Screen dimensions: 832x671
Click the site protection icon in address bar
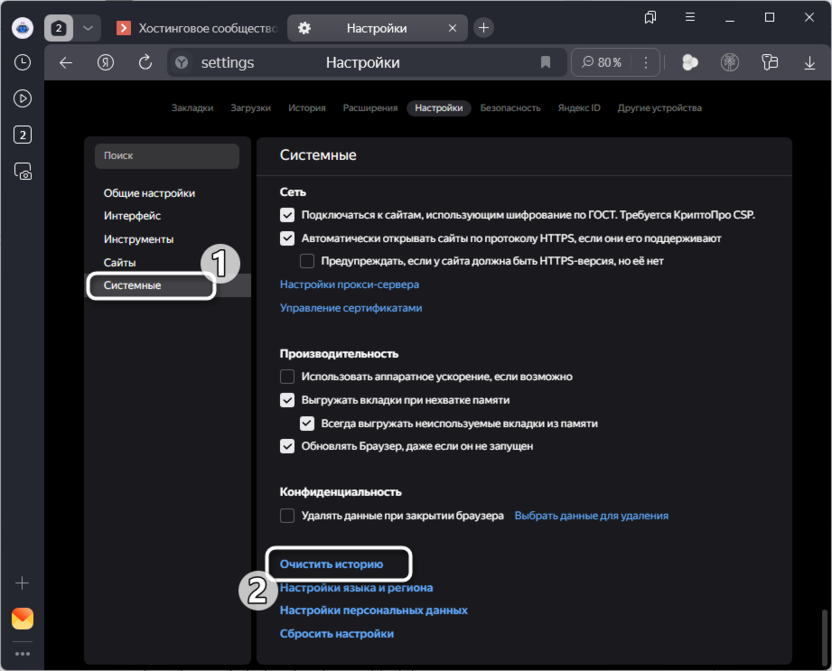point(181,63)
